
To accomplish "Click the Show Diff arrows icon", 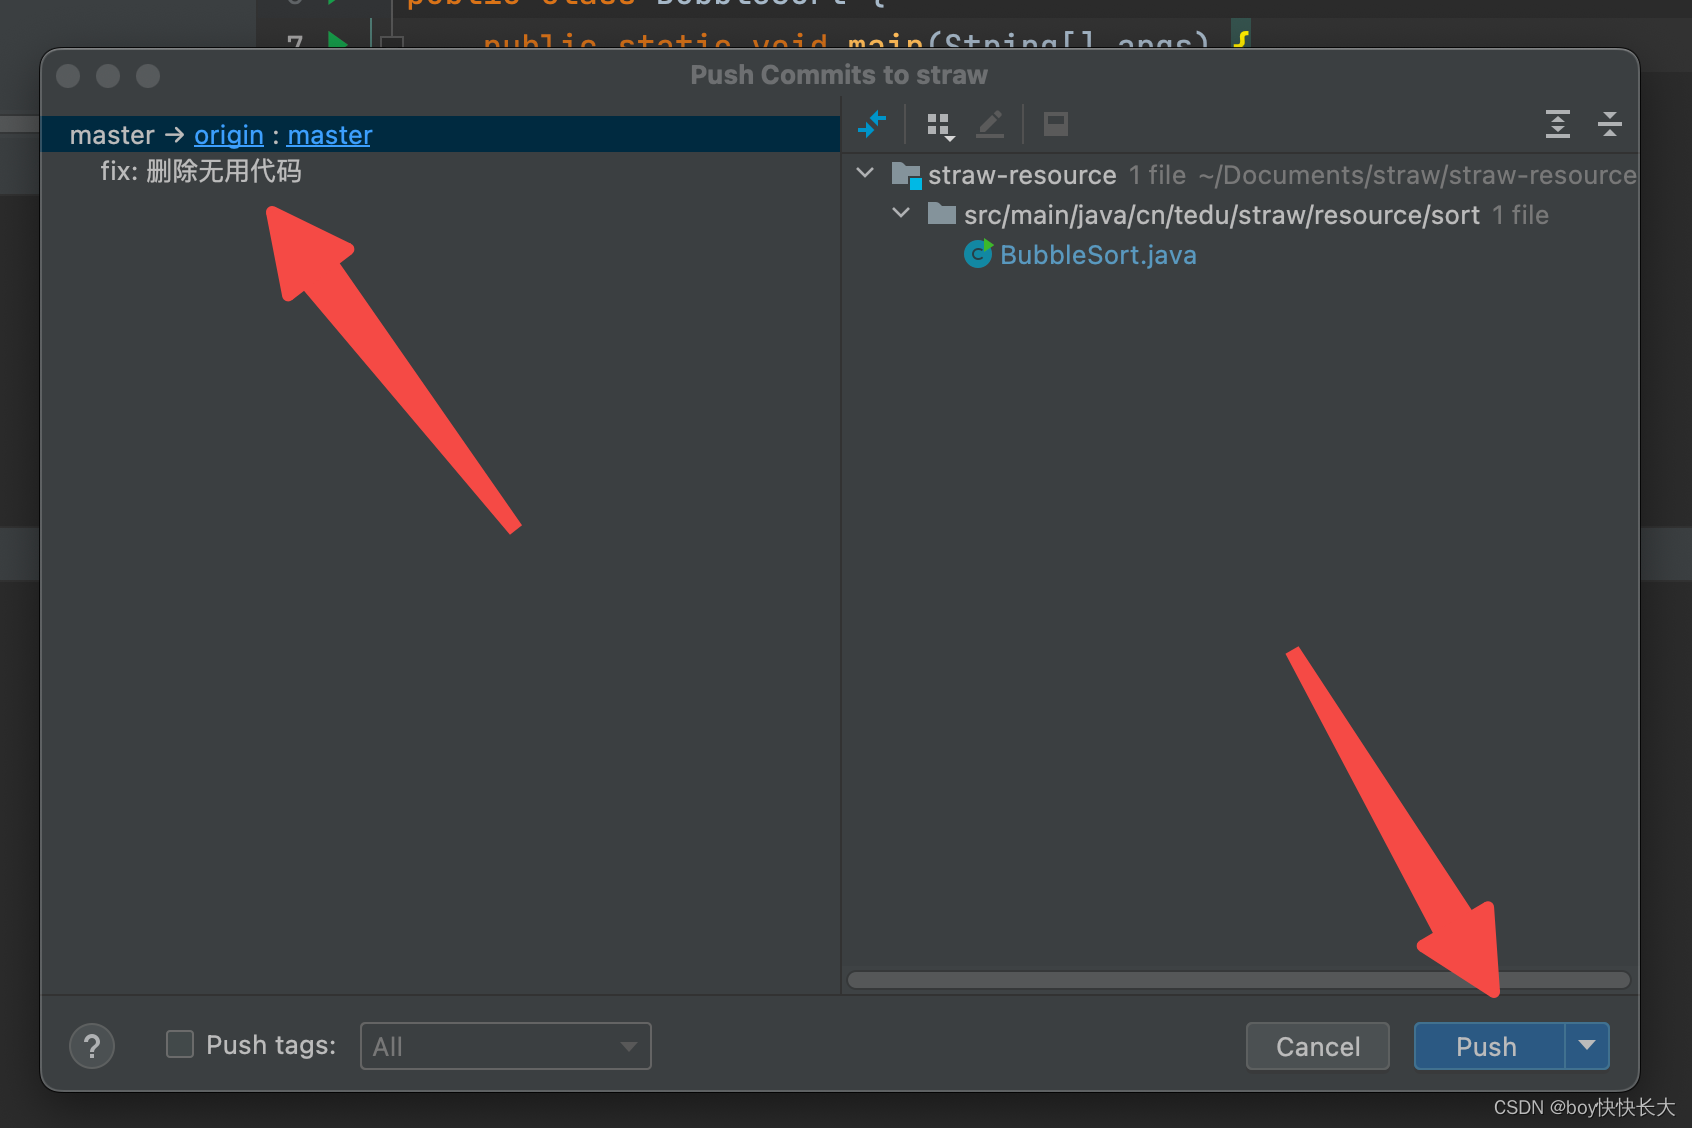I will [872, 125].
